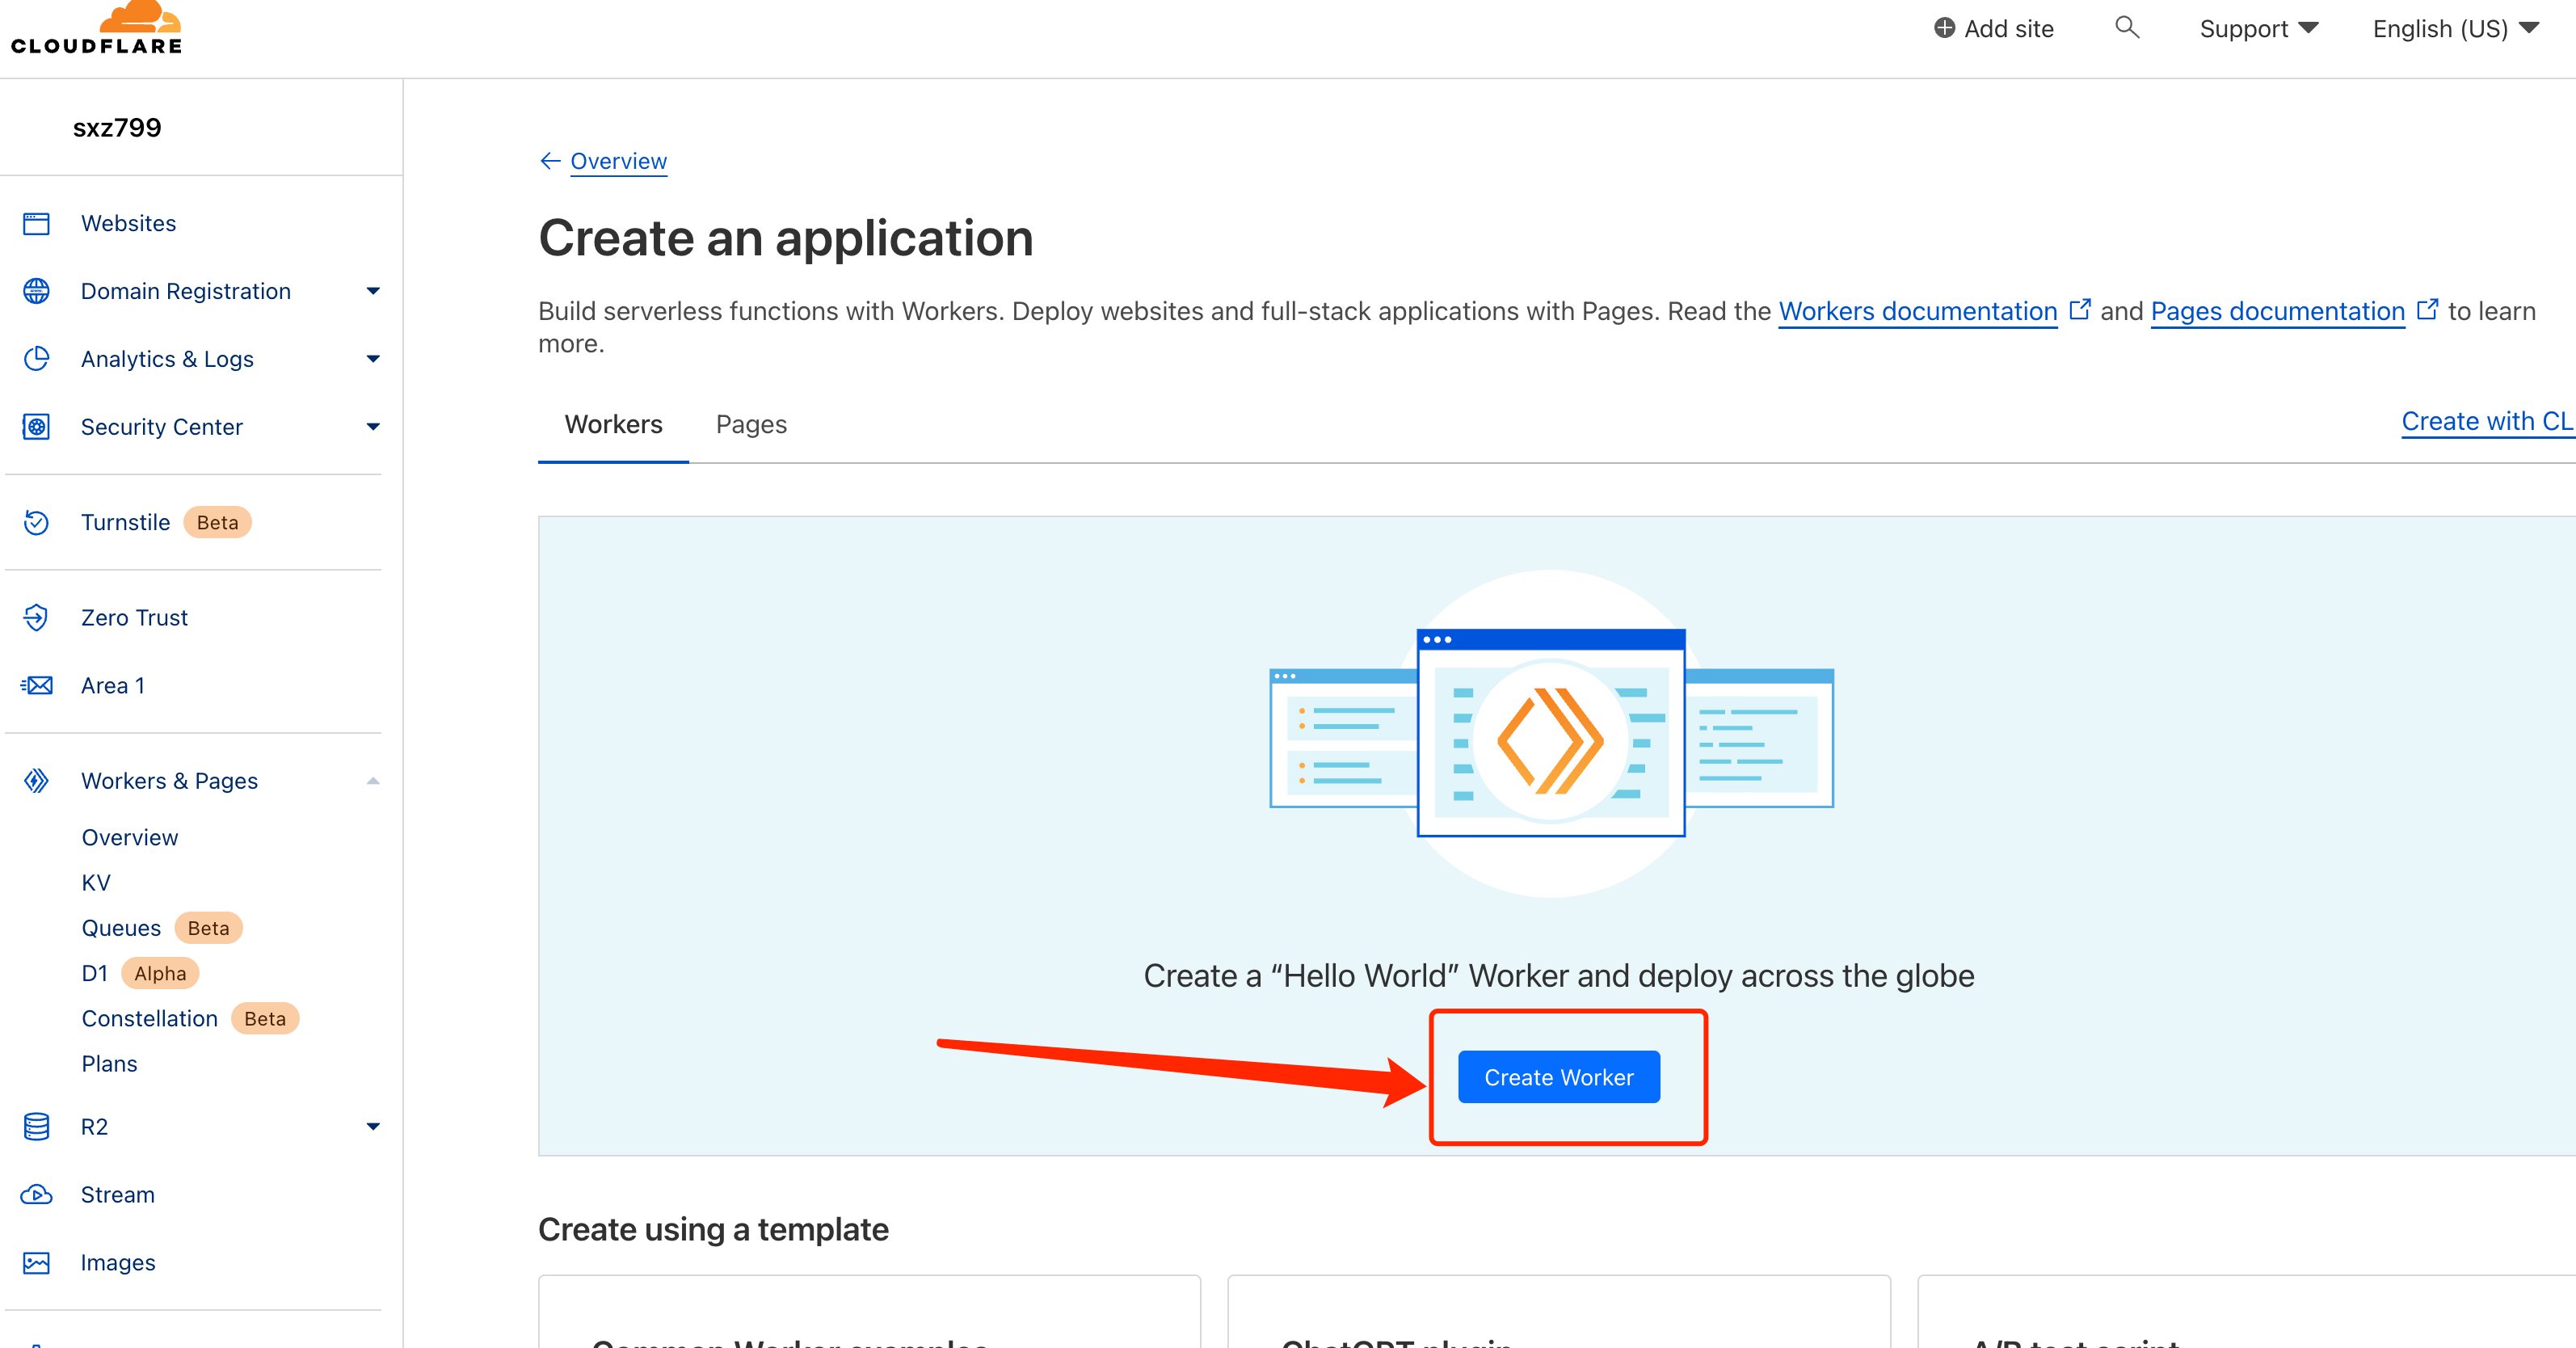
Task: Click the Alpha badge next to D1
Action: pos(160,973)
